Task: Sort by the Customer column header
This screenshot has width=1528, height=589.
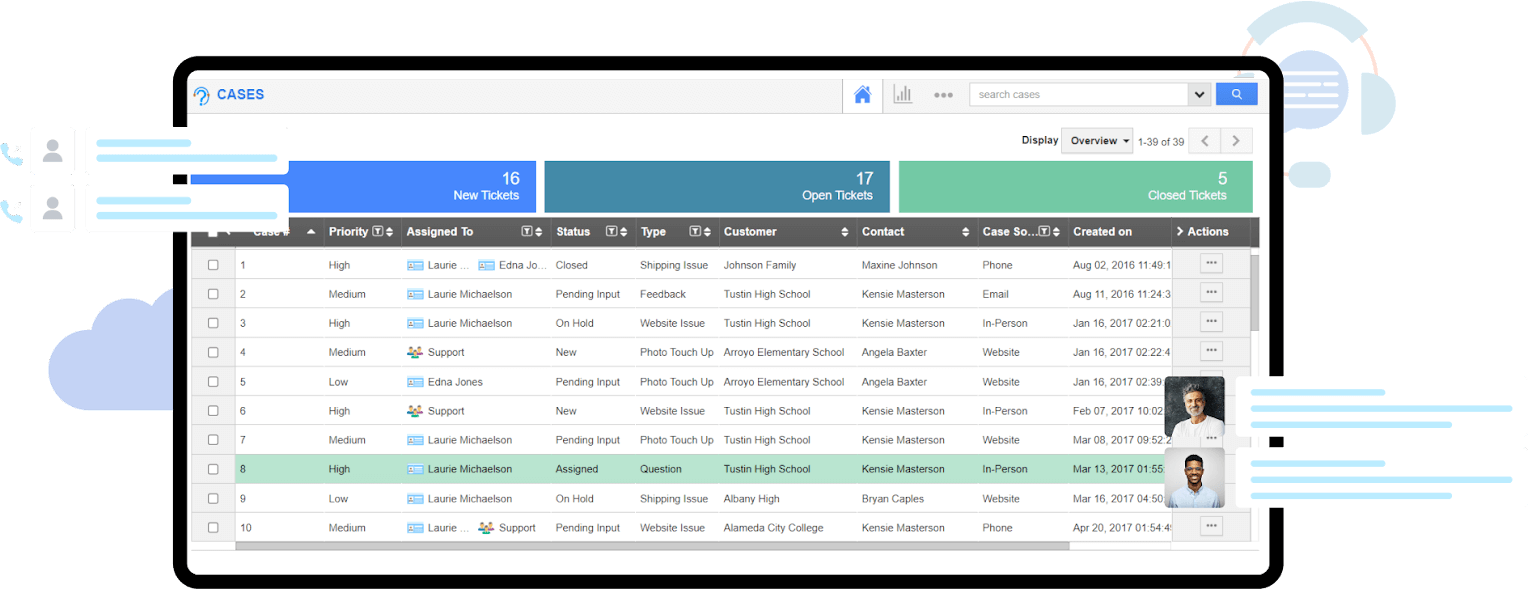Action: [x=750, y=232]
